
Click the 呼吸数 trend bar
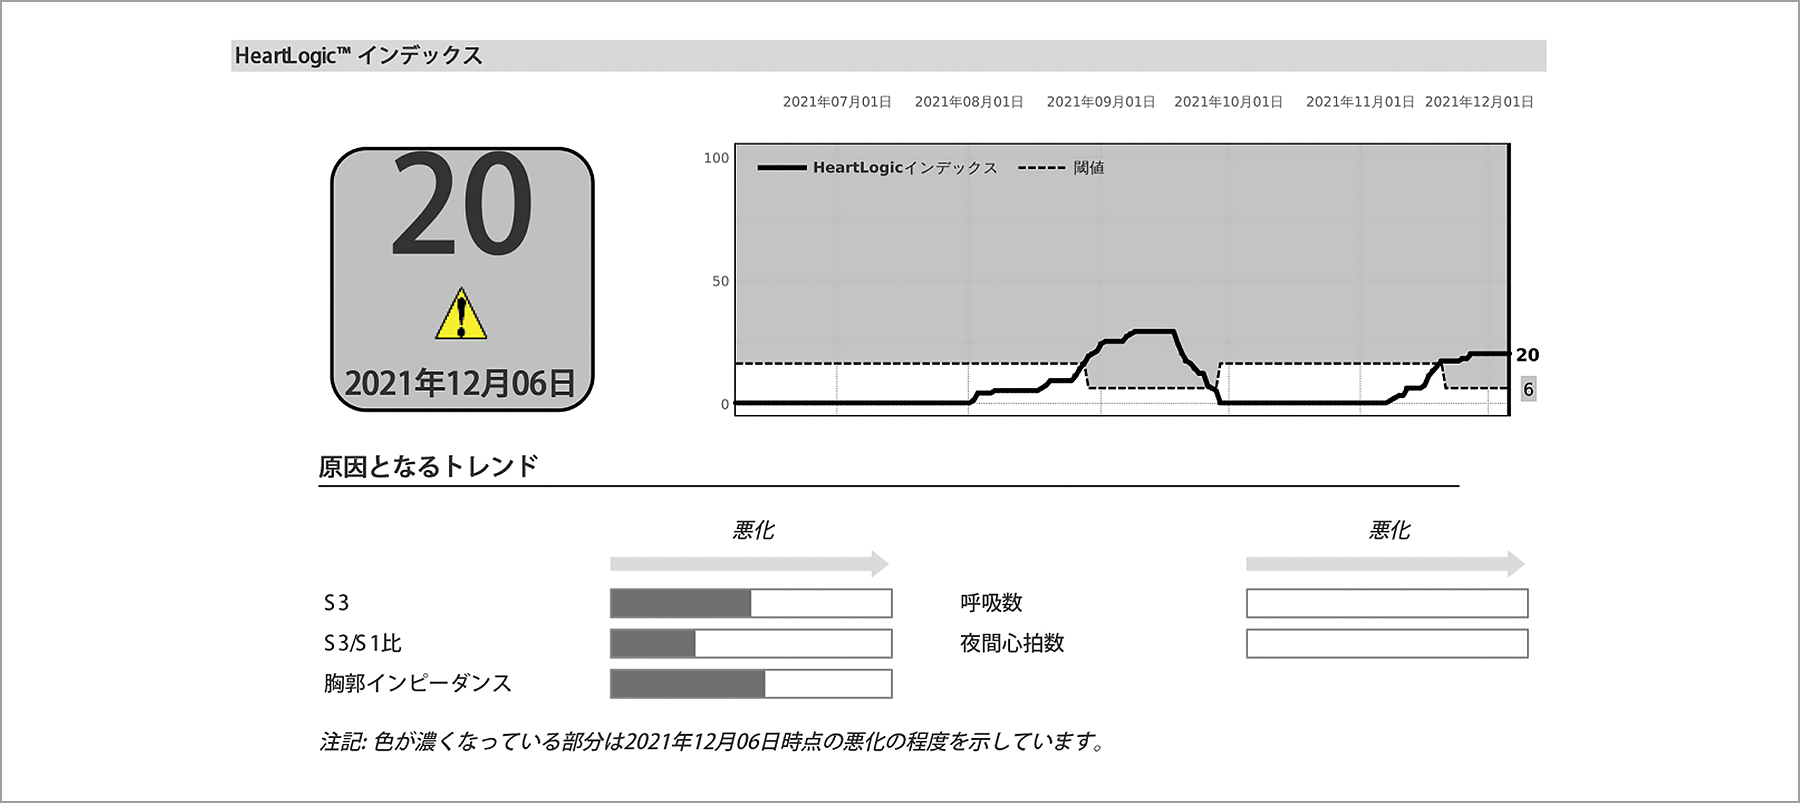(1387, 603)
